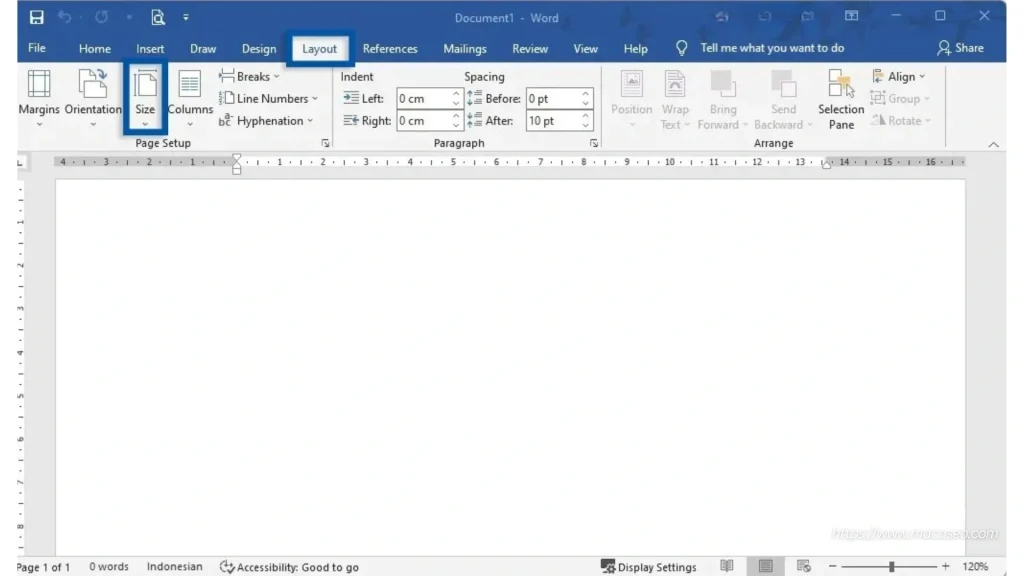Click the Send Backward button
Image resolution: width=1024 pixels, height=576 pixels.
pyautogui.click(x=783, y=99)
